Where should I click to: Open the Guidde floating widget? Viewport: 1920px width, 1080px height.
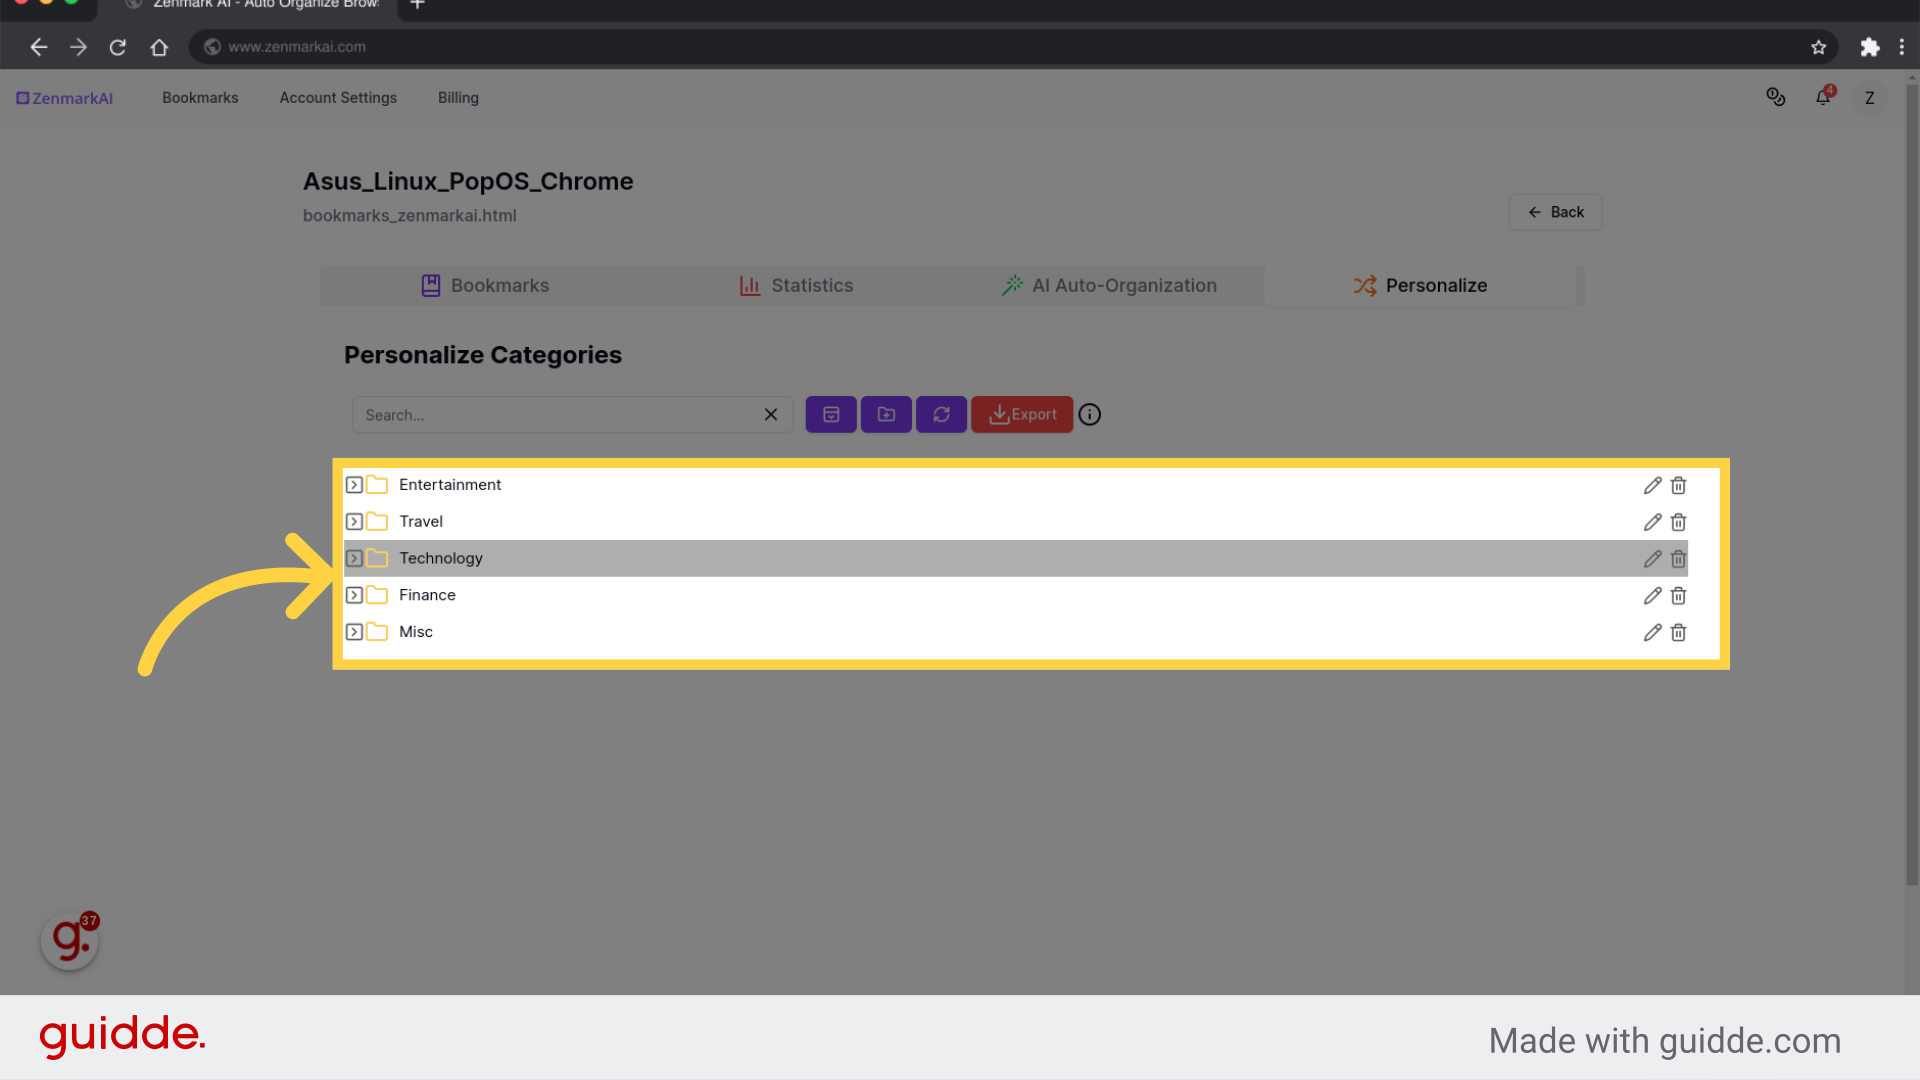tap(70, 940)
